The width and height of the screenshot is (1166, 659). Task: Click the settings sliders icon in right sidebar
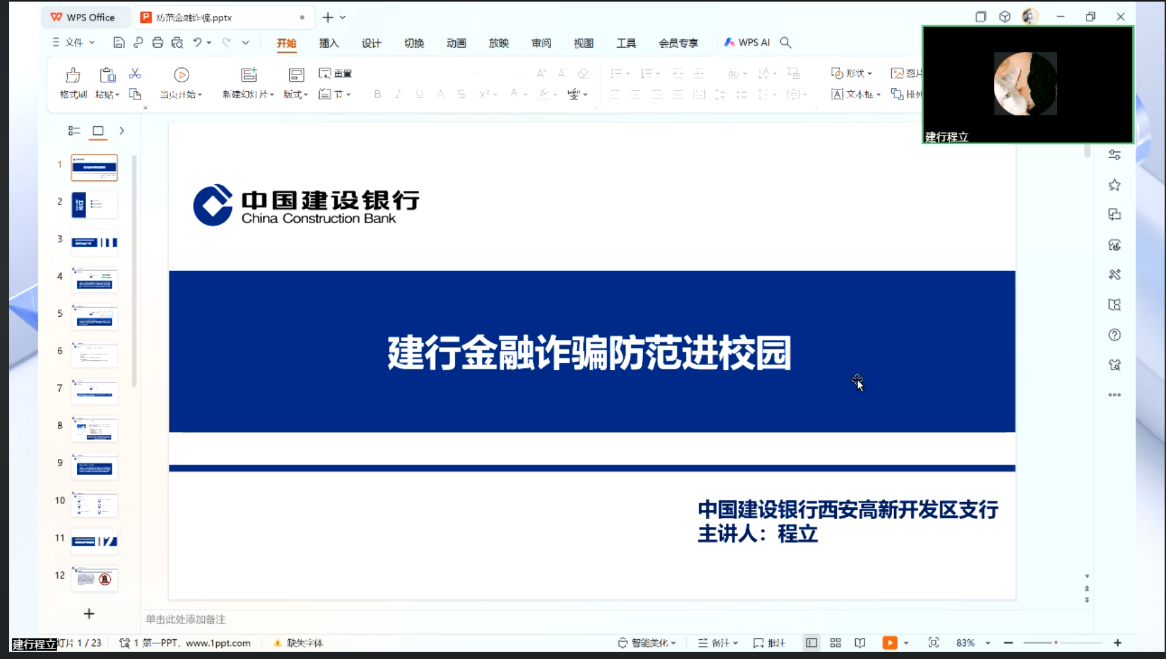click(1114, 155)
